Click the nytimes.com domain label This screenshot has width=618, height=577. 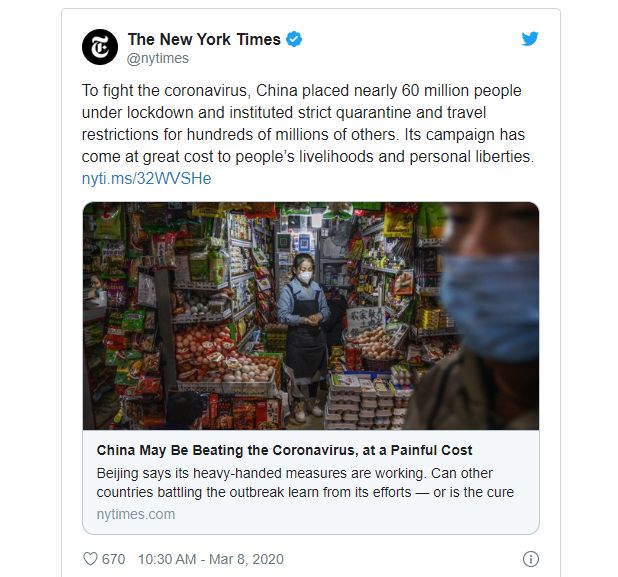tap(136, 514)
